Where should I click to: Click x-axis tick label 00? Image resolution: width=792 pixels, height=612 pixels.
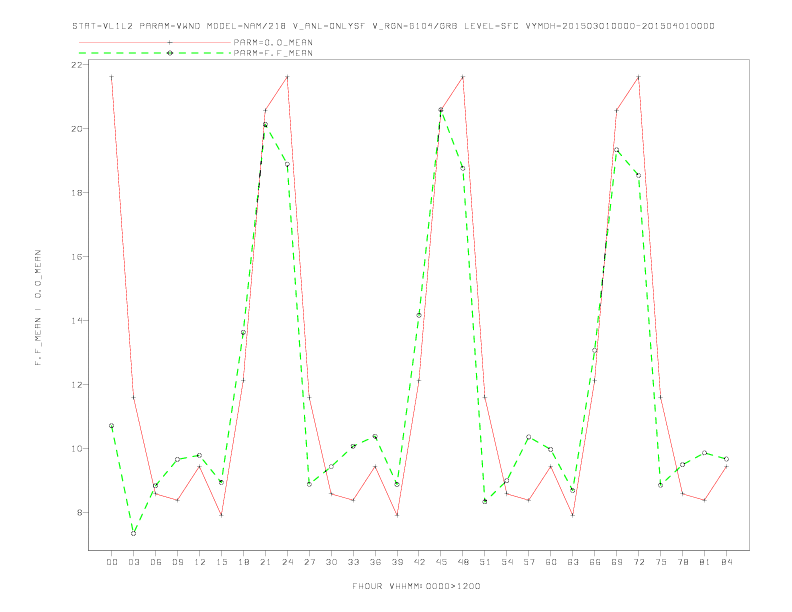[x=112, y=562]
